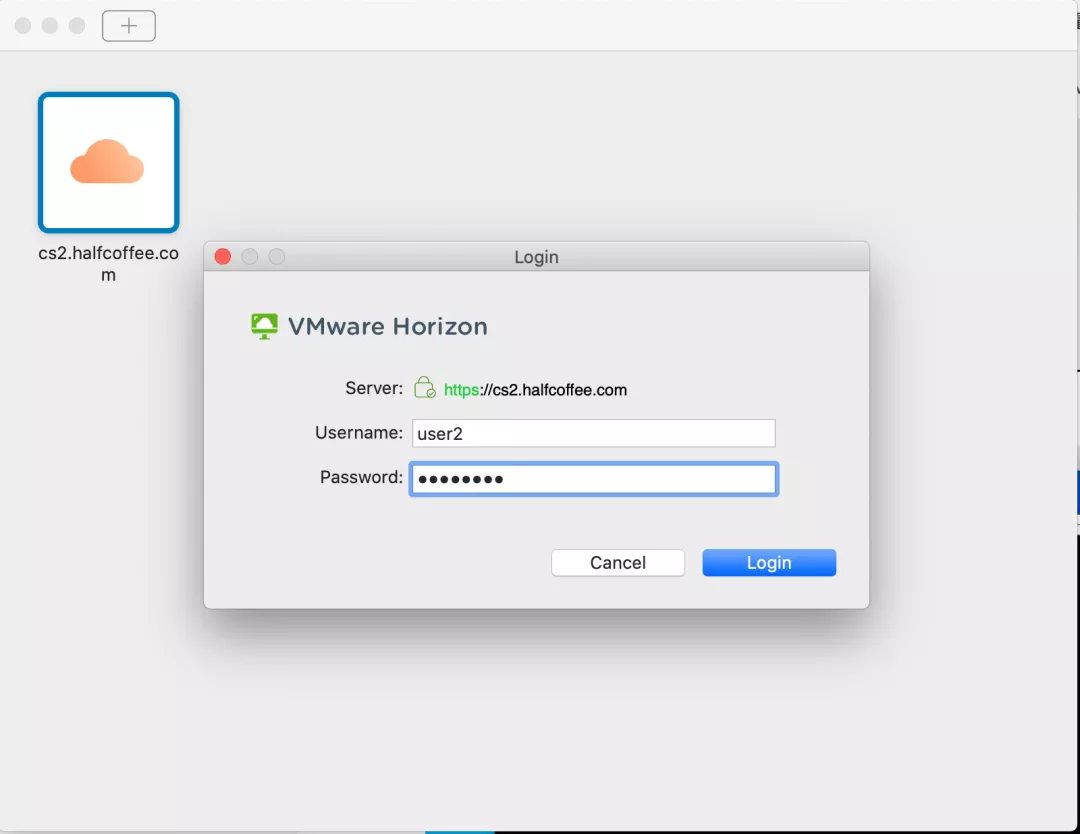The image size is (1080, 834).
Task: Click the Server: label
Action: click(374, 388)
